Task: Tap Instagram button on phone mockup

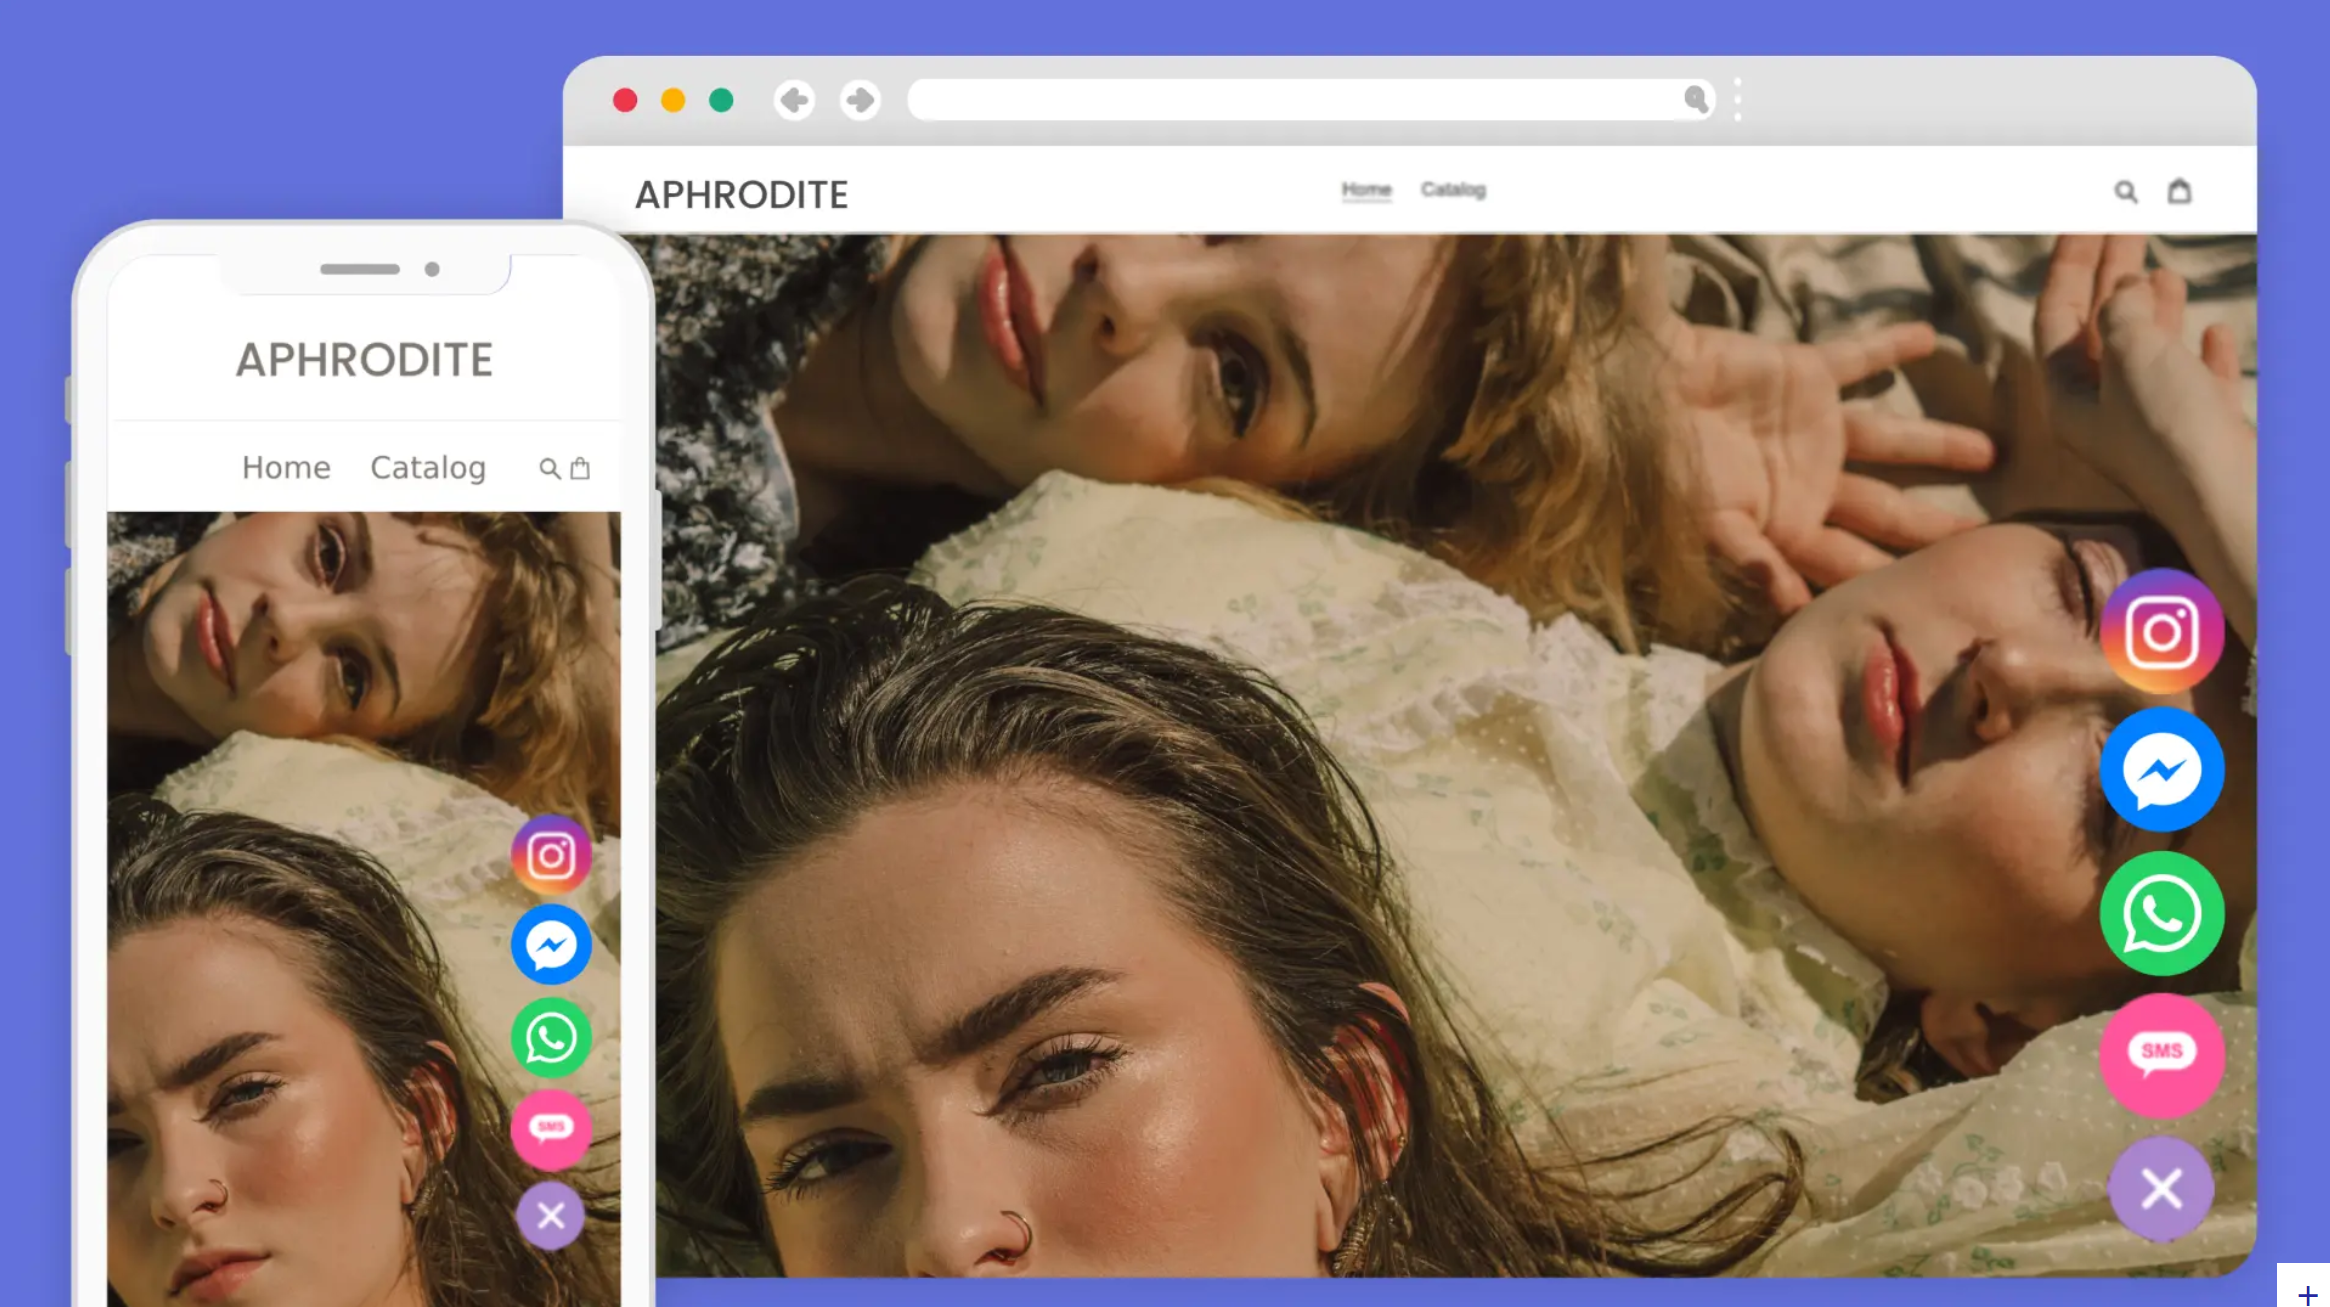Action: click(551, 856)
